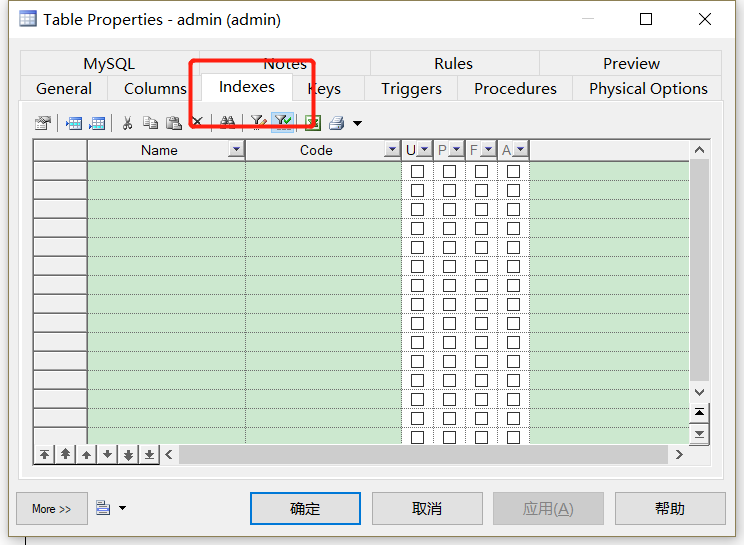Check the U box in the first row
This screenshot has width=744, height=545.
418,171
